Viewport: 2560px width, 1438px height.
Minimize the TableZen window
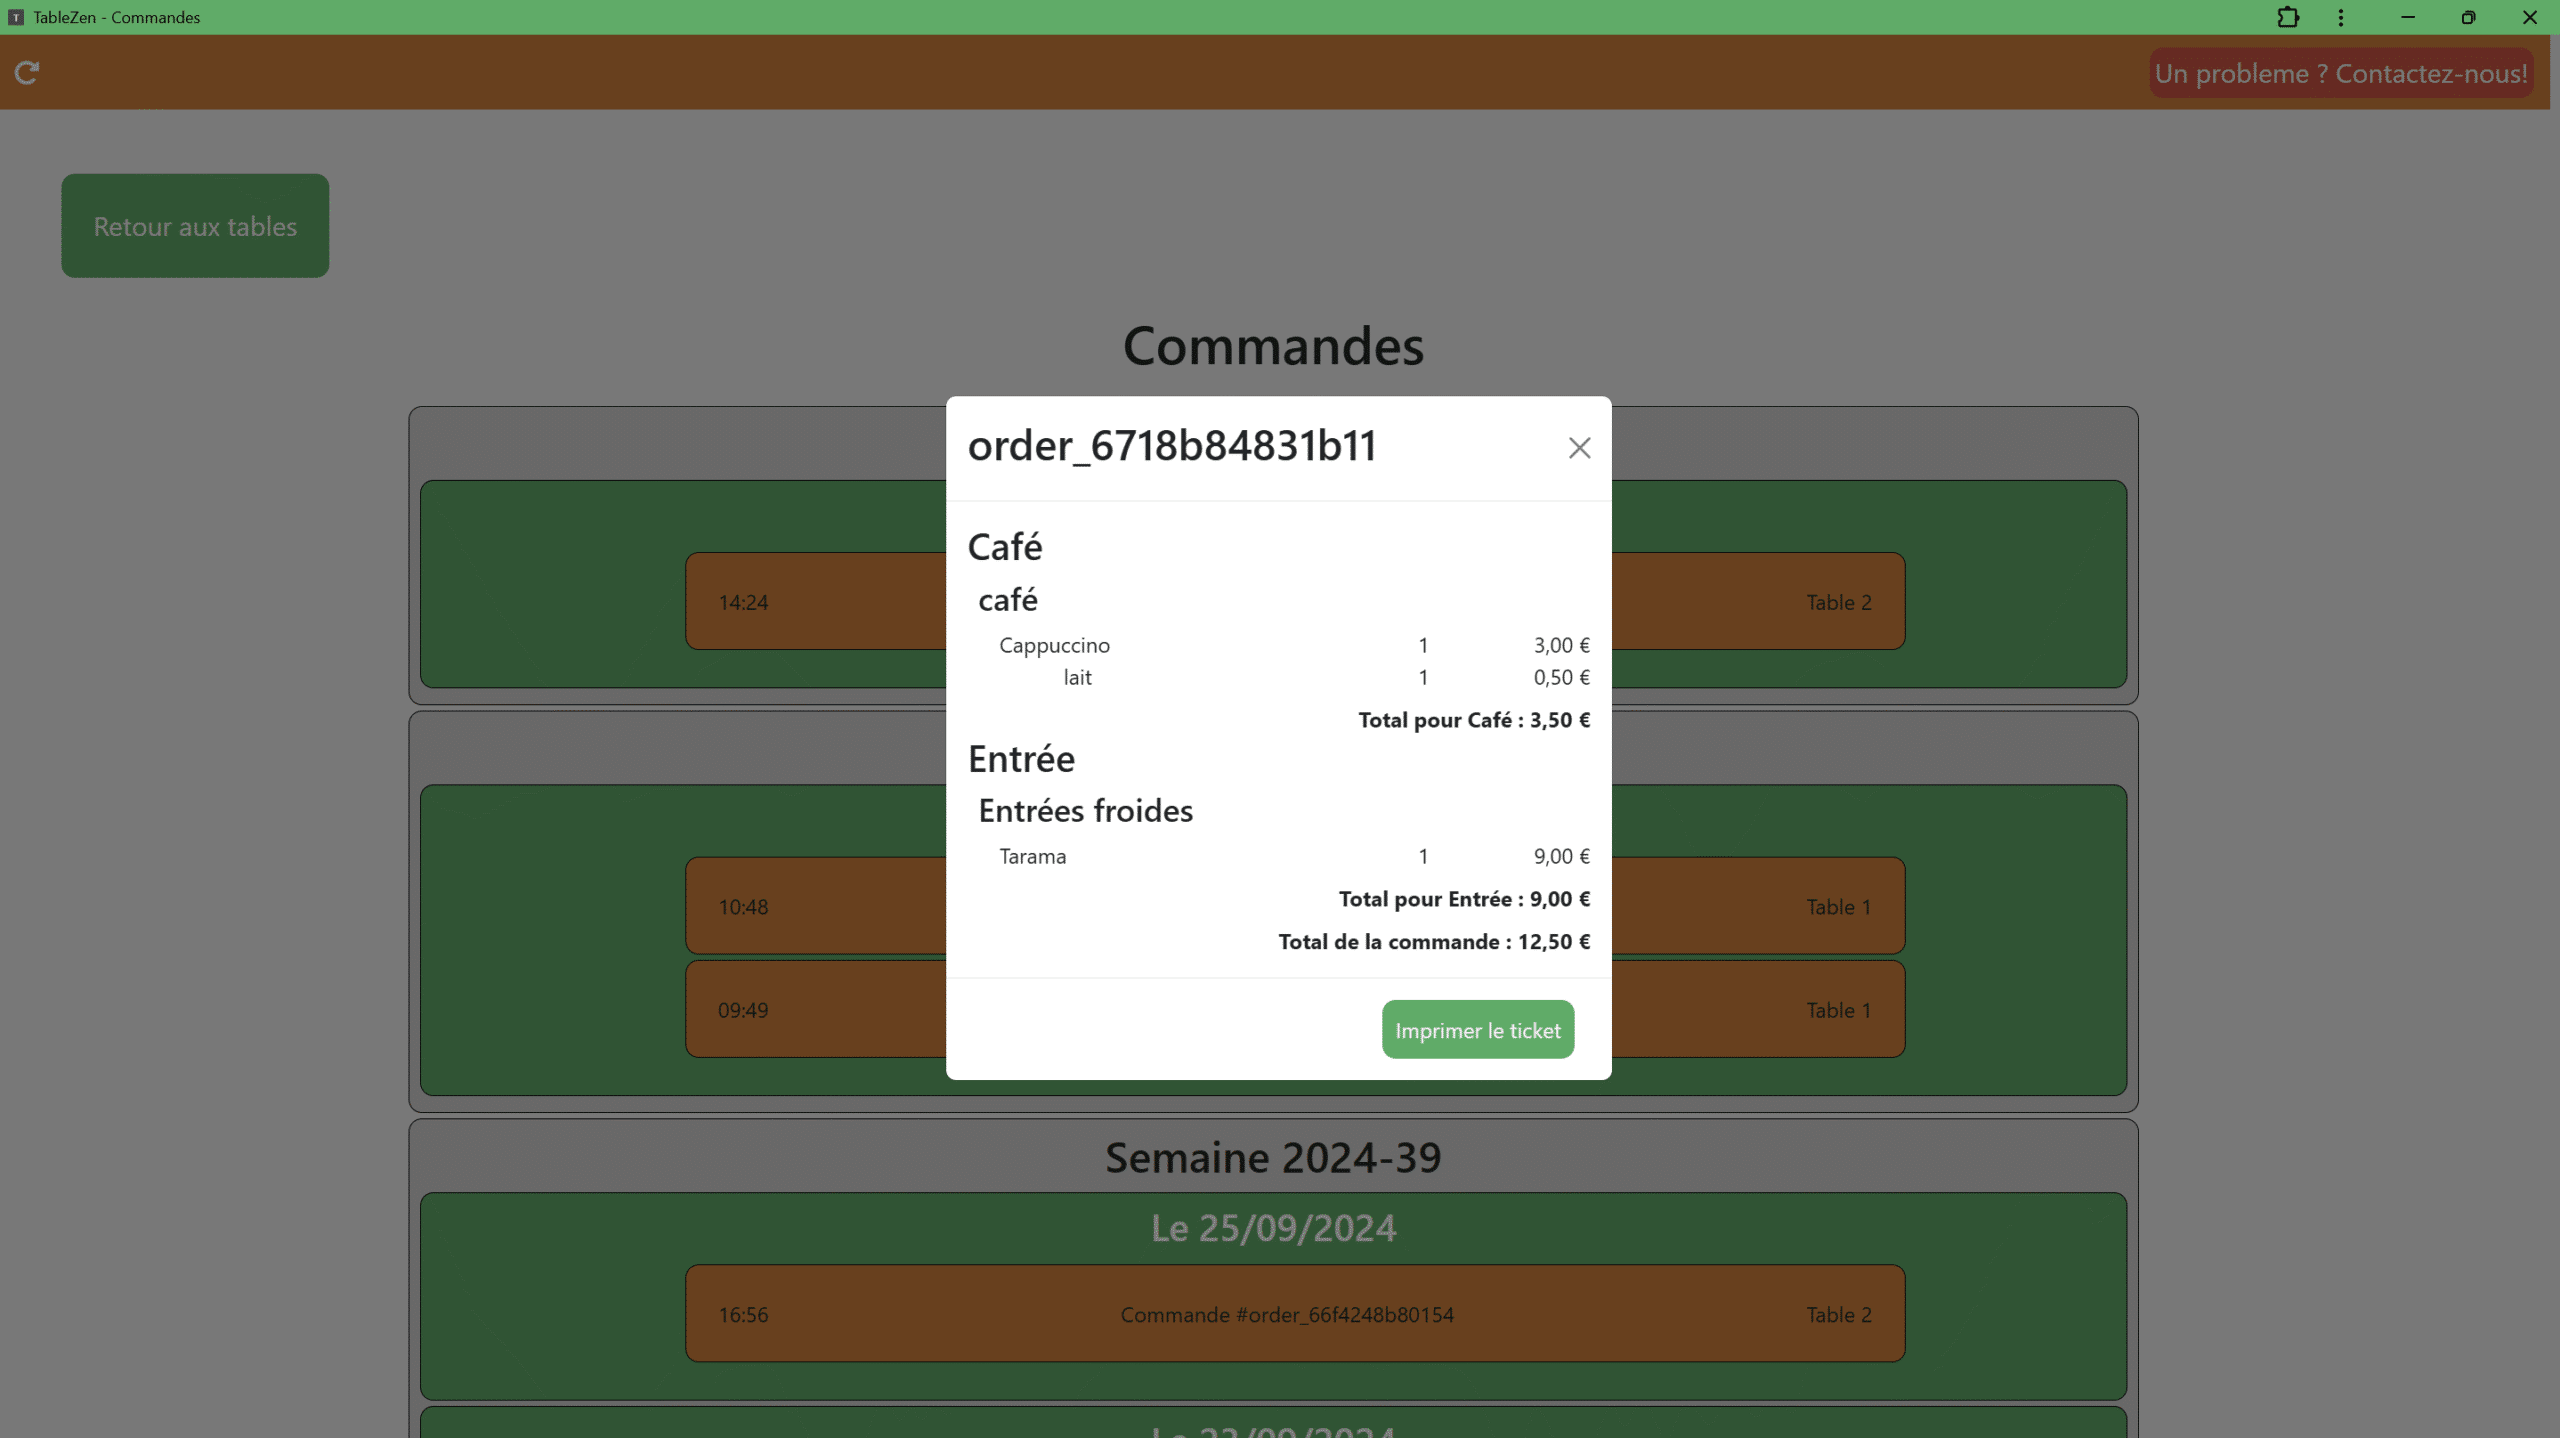coord(2408,17)
